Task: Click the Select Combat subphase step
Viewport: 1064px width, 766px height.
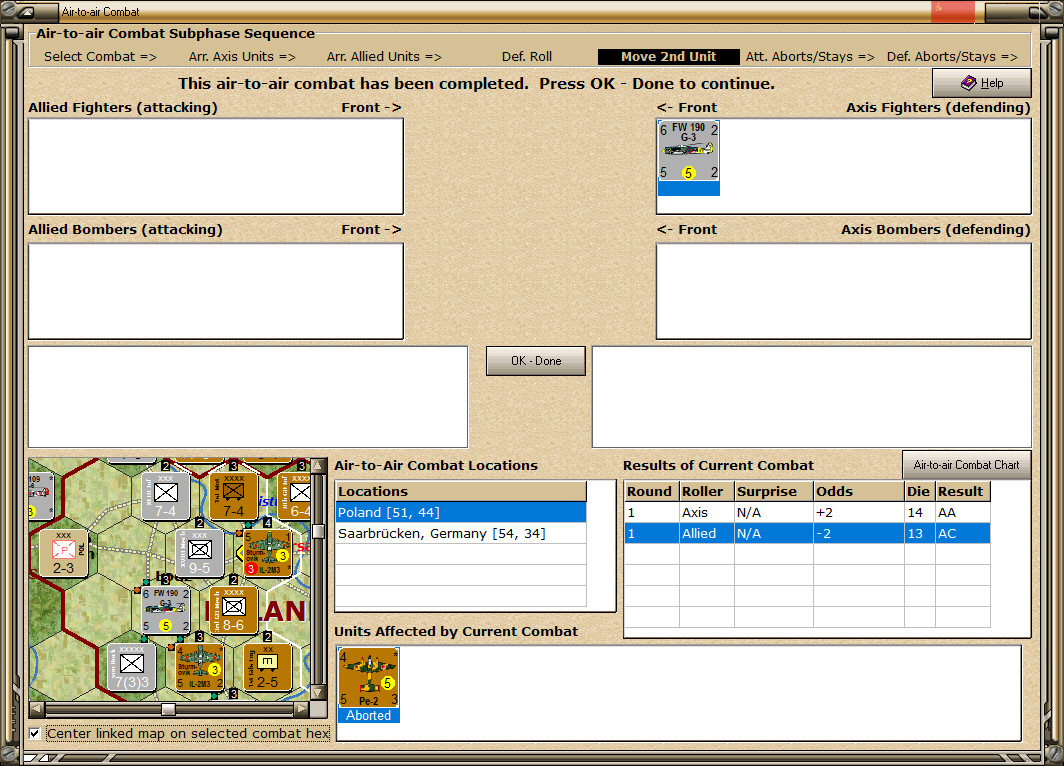Action: coord(100,57)
